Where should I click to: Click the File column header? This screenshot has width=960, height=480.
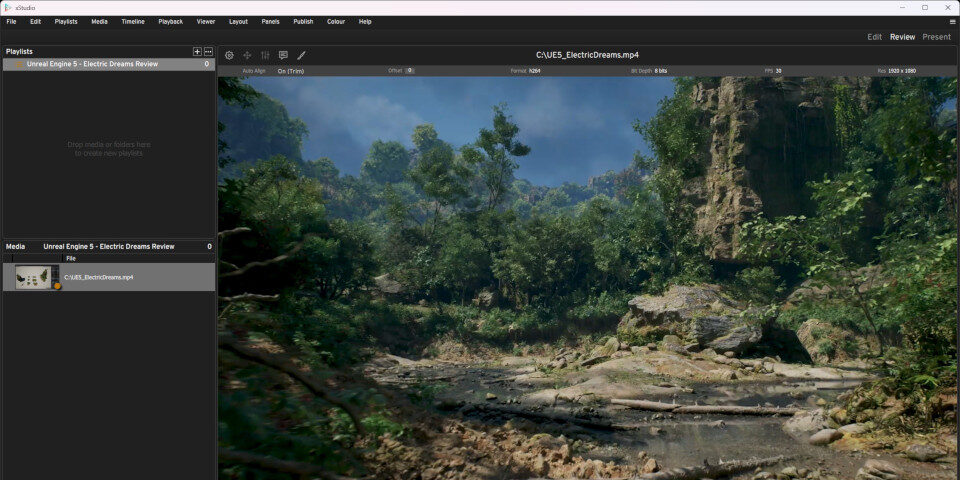click(71, 258)
